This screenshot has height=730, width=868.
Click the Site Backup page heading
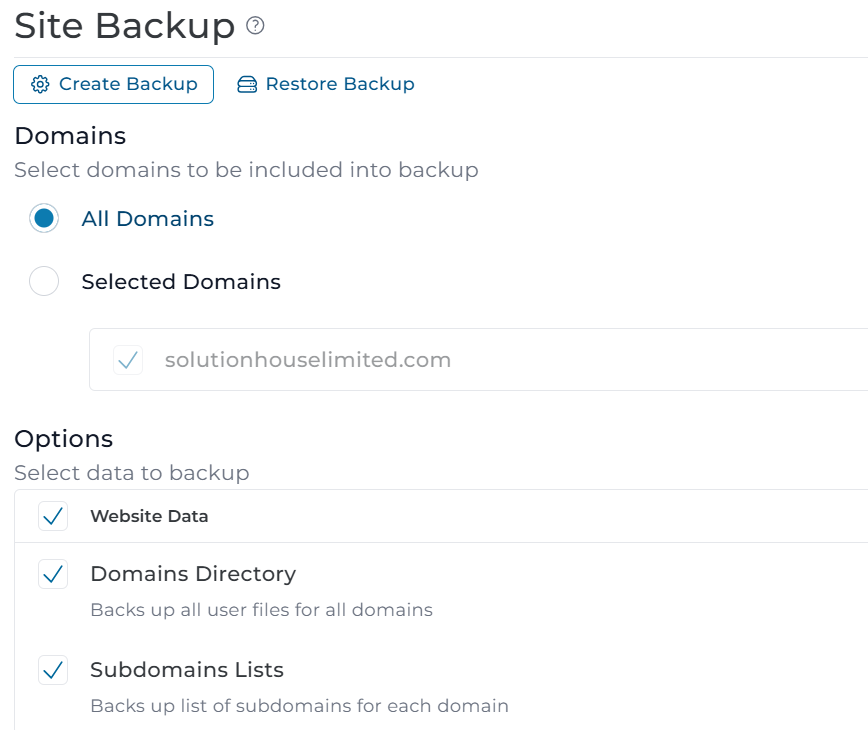click(x=124, y=26)
